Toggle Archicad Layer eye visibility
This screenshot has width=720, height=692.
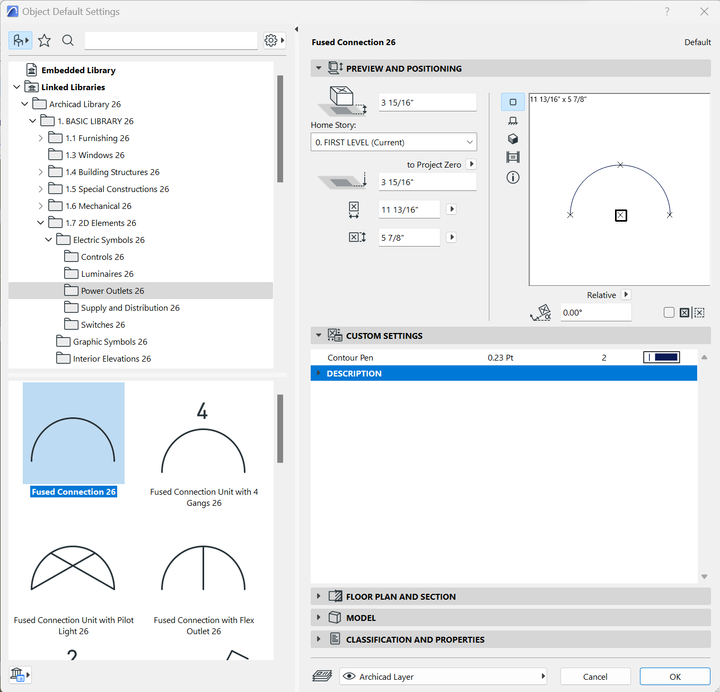coord(349,676)
